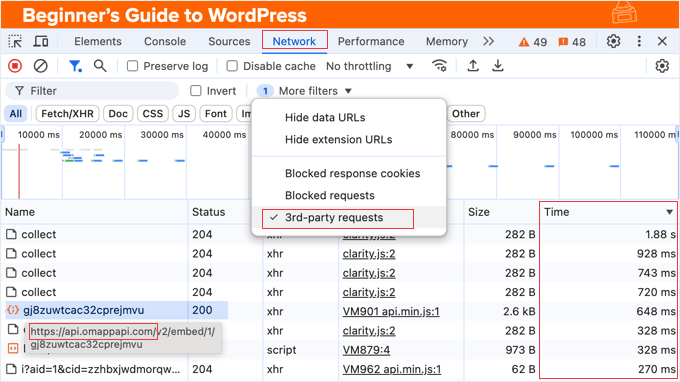
Task: Open DevTools settings gear
Action: click(613, 42)
